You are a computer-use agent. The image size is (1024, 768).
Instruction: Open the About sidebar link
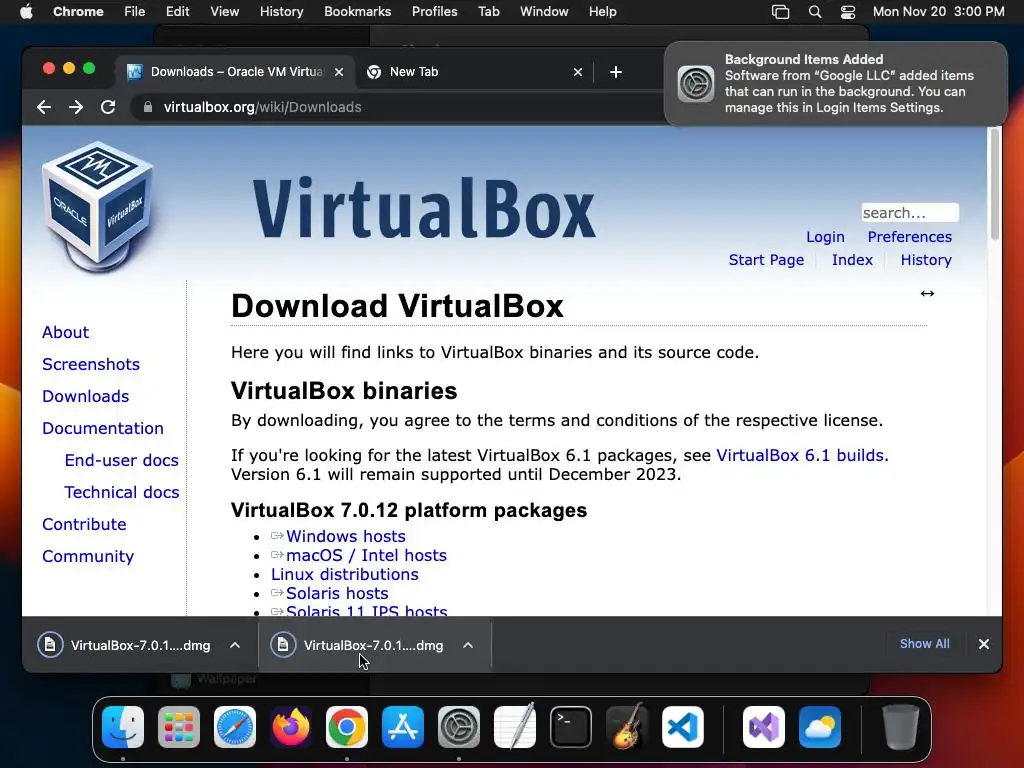[x=65, y=332]
